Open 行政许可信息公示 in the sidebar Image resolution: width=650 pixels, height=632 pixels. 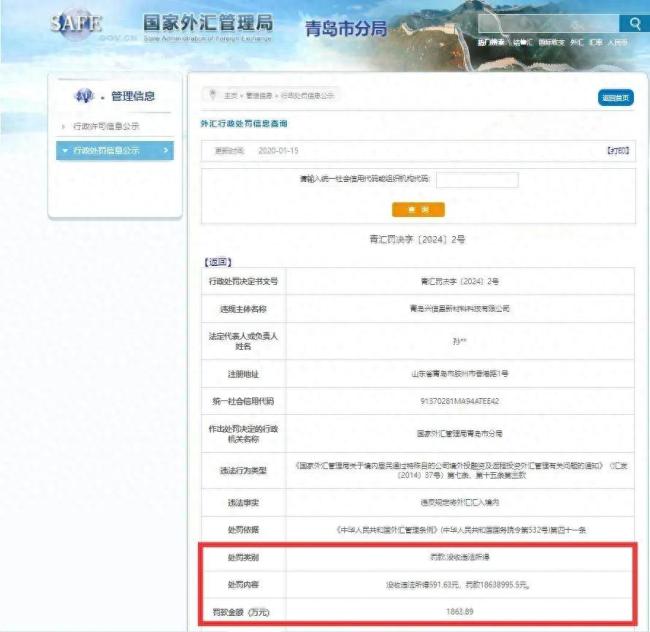[106, 127]
